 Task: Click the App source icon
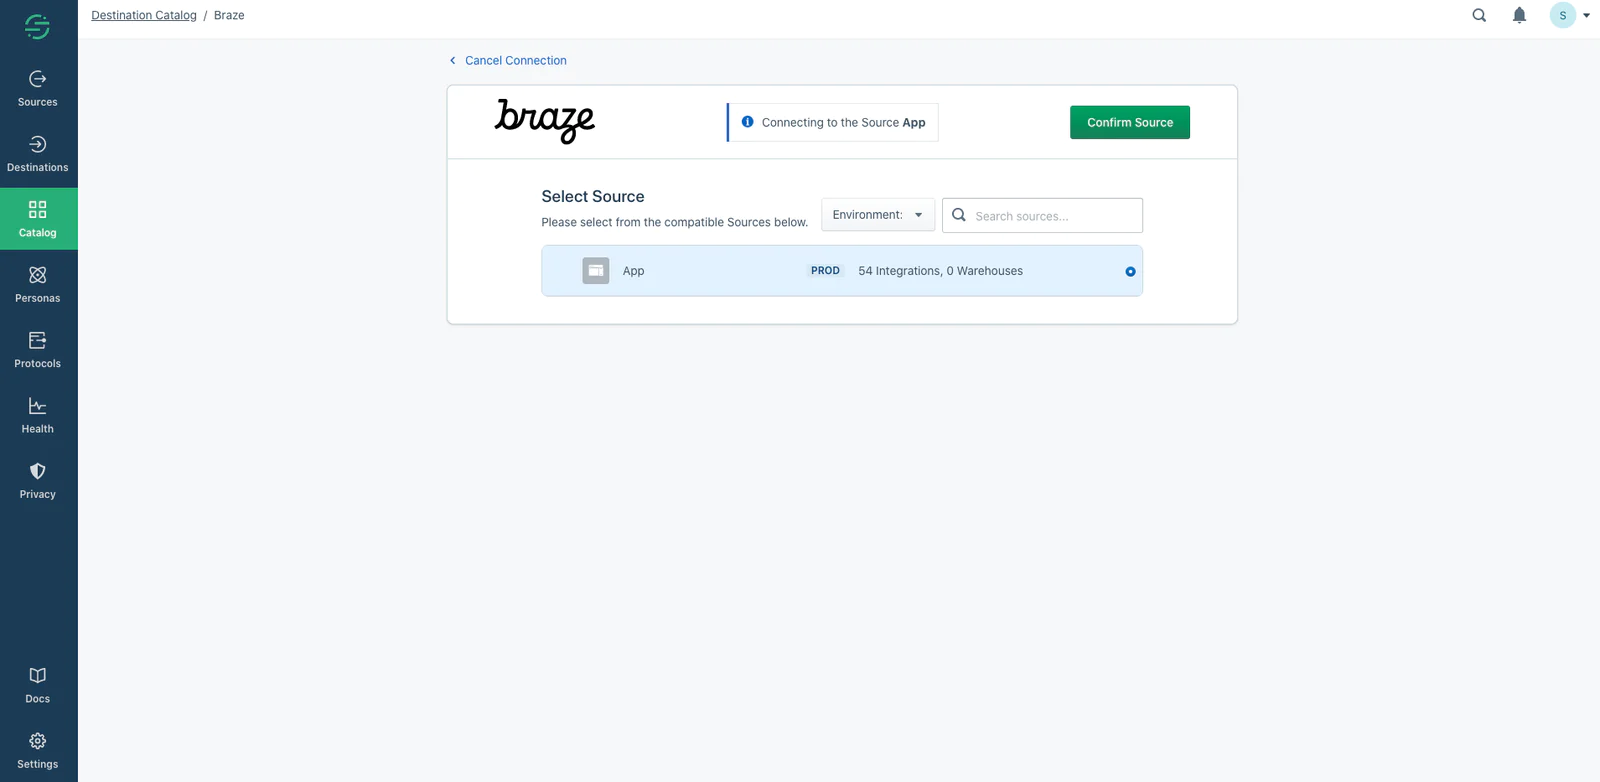coord(596,271)
